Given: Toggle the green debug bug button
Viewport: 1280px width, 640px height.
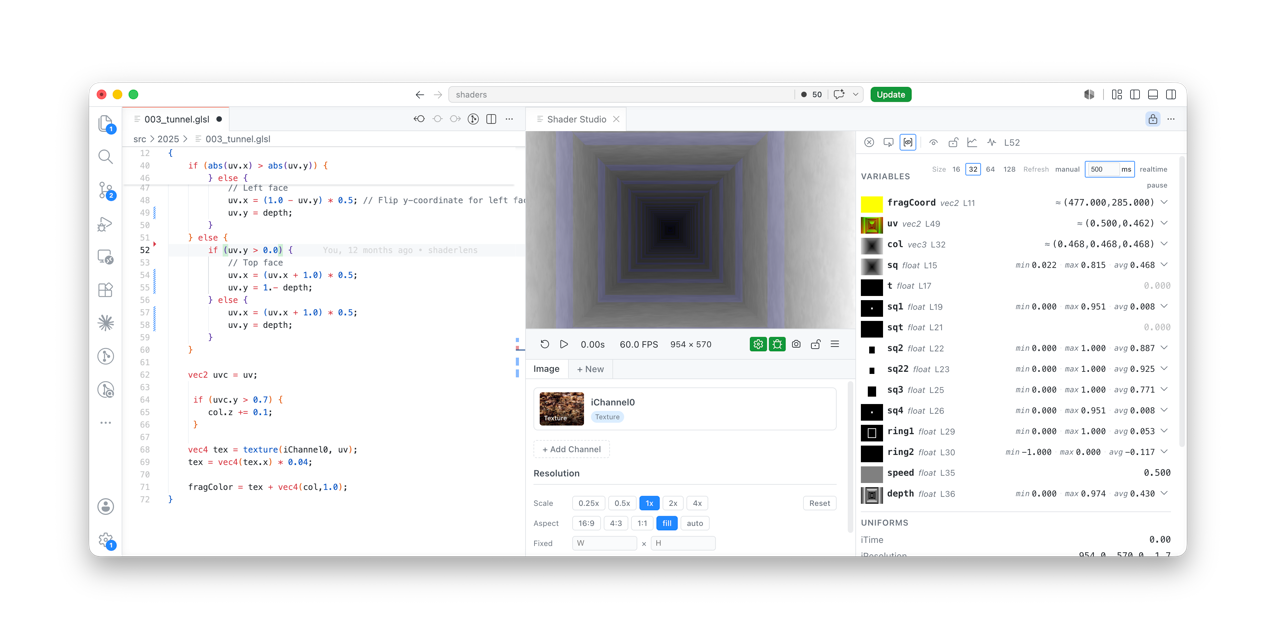Looking at the screenshot, I should pos(777,344).
